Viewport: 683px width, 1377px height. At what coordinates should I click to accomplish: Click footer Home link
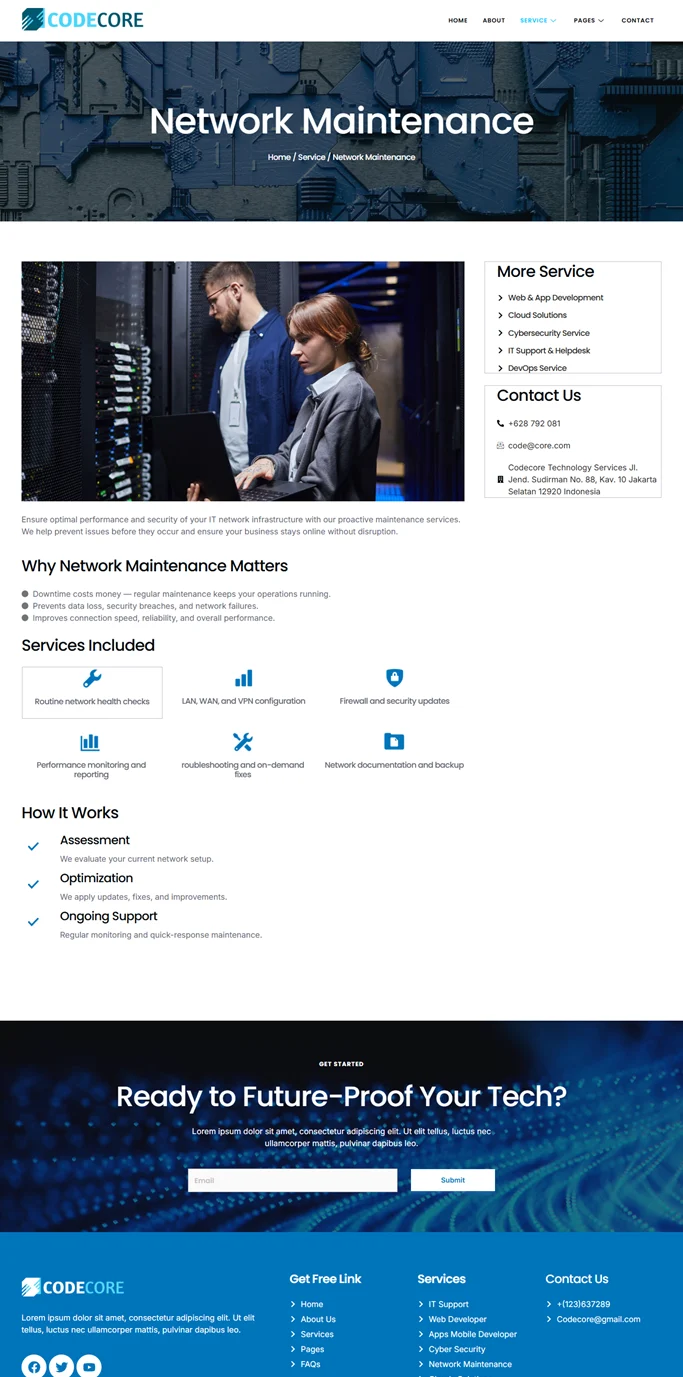[312, 1304]
